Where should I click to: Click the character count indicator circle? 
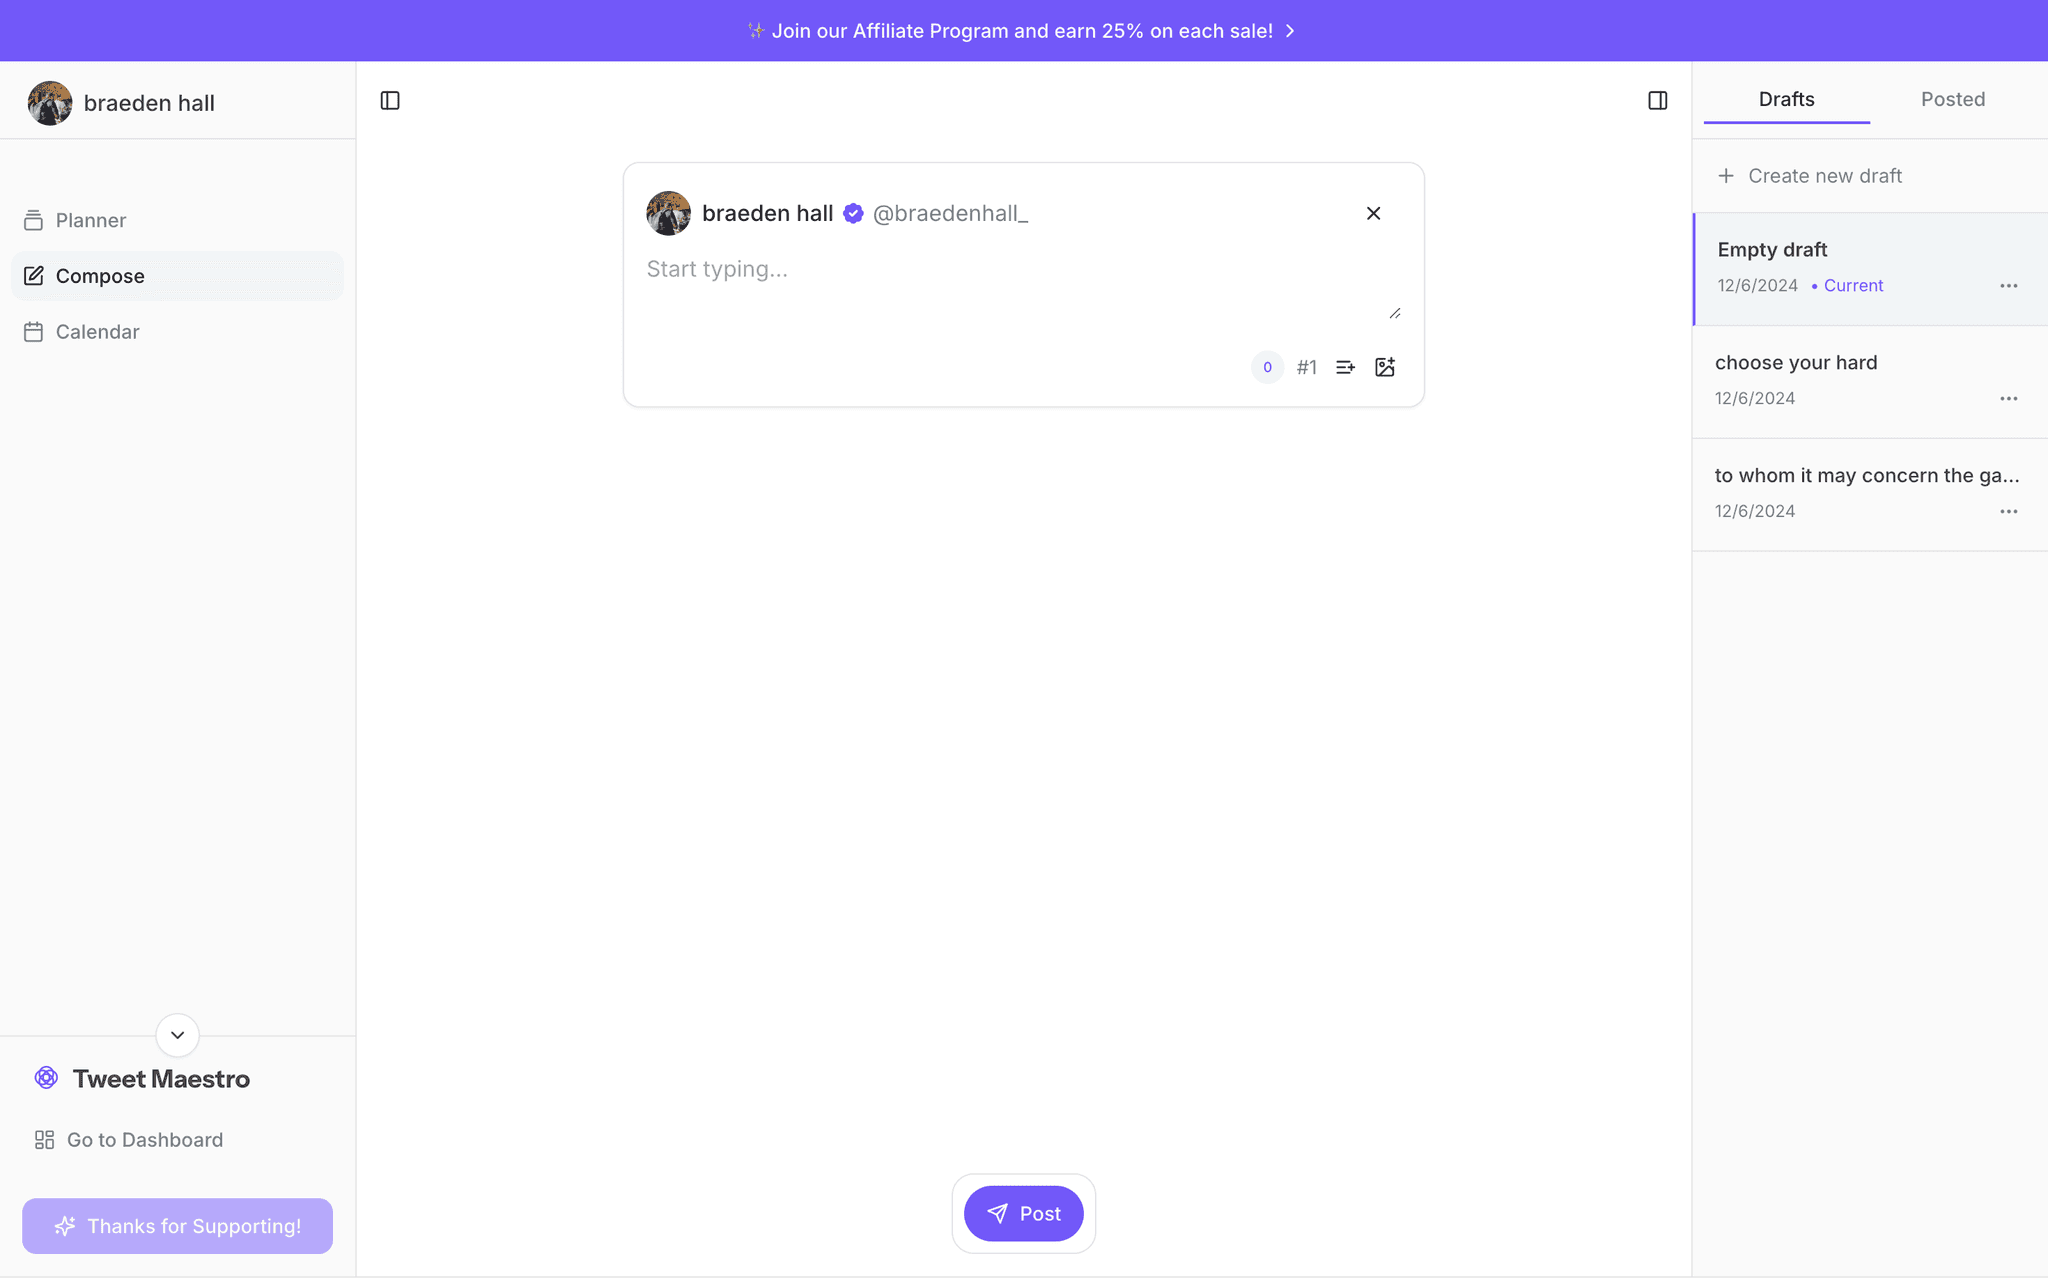pyautogui.click(x=1267, y=366)
